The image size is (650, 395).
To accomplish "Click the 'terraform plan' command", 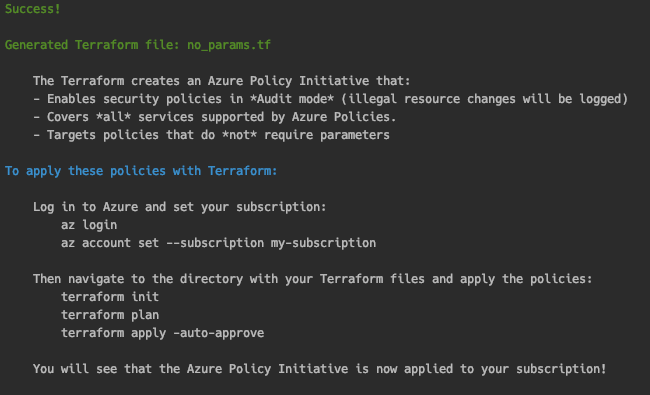I will click(110, 315).
